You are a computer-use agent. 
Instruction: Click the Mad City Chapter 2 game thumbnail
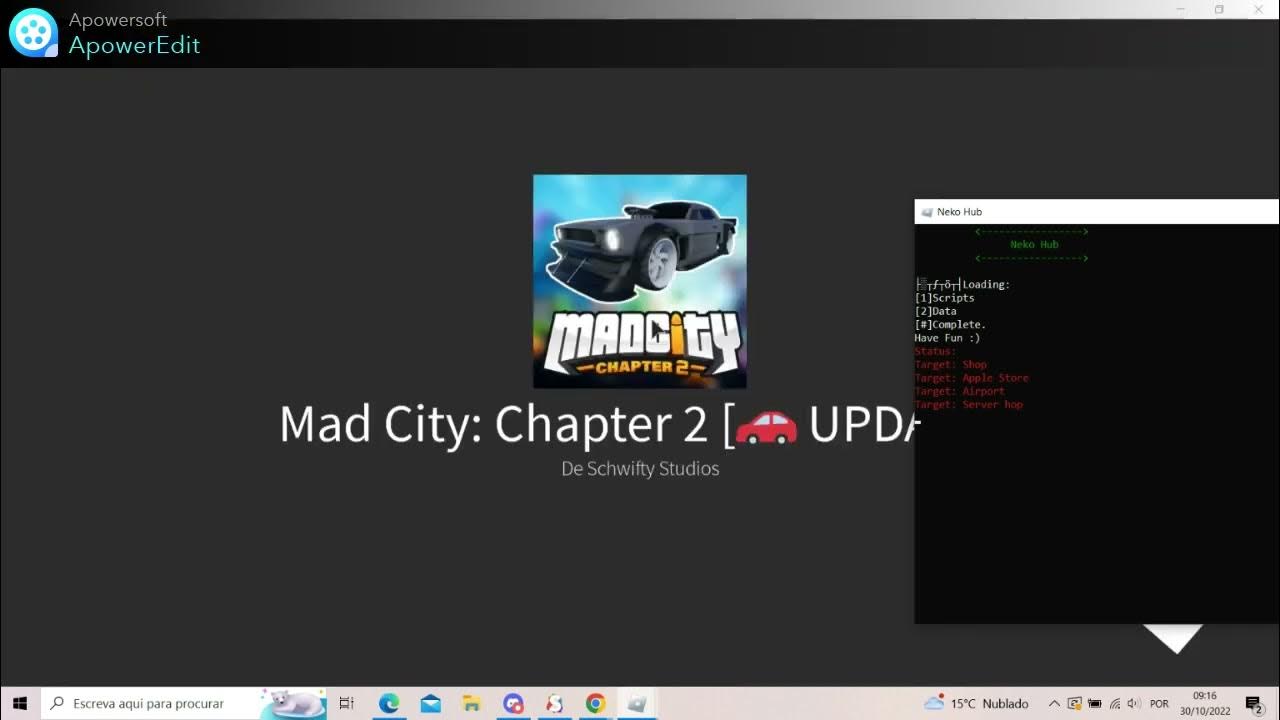click(x=640, y=281)
